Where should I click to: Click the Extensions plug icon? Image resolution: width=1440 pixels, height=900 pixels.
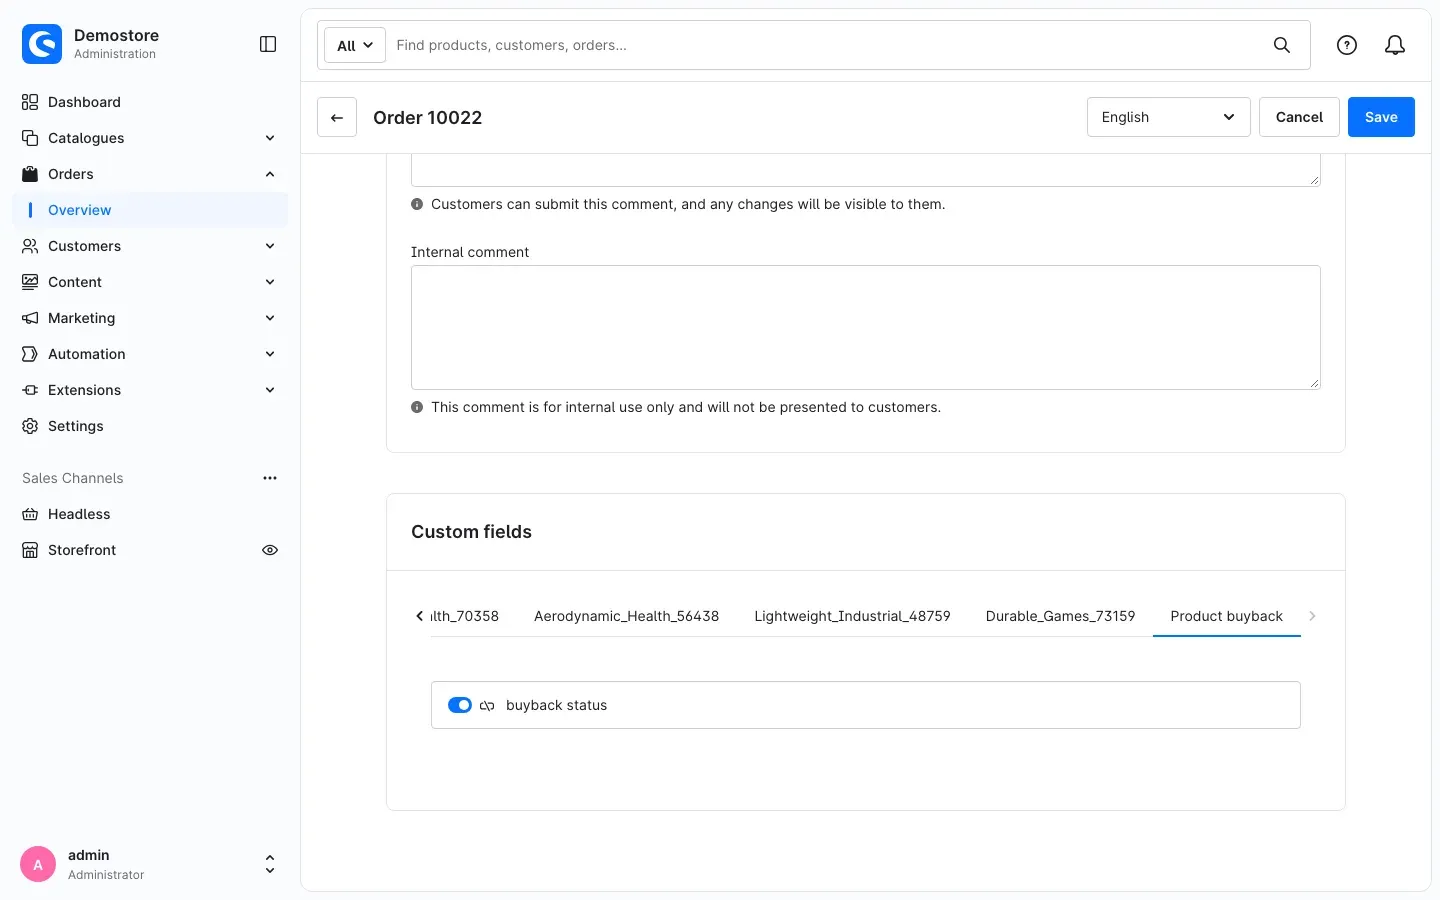click(30, 390)
